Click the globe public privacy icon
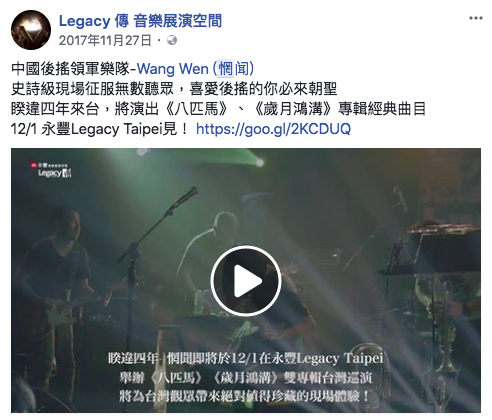This screenshot has width=492, height=420. tap(172, 41)
